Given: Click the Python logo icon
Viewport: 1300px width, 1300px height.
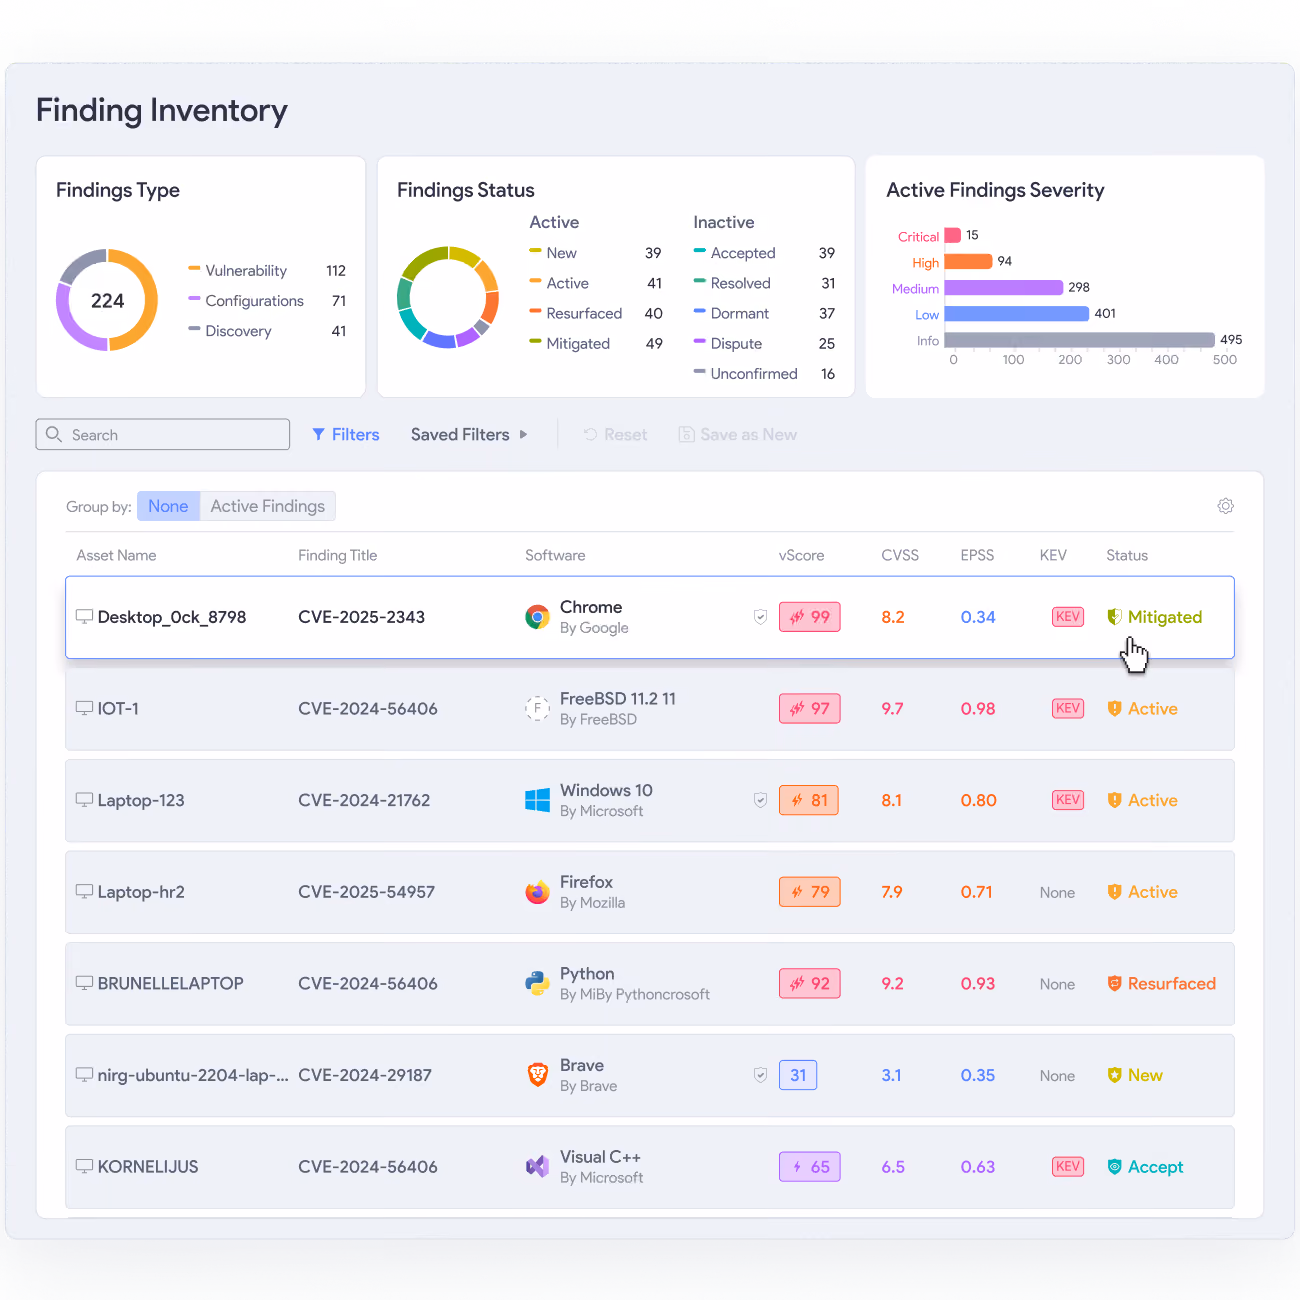Looking at the screenshot, I should point(537,983).
